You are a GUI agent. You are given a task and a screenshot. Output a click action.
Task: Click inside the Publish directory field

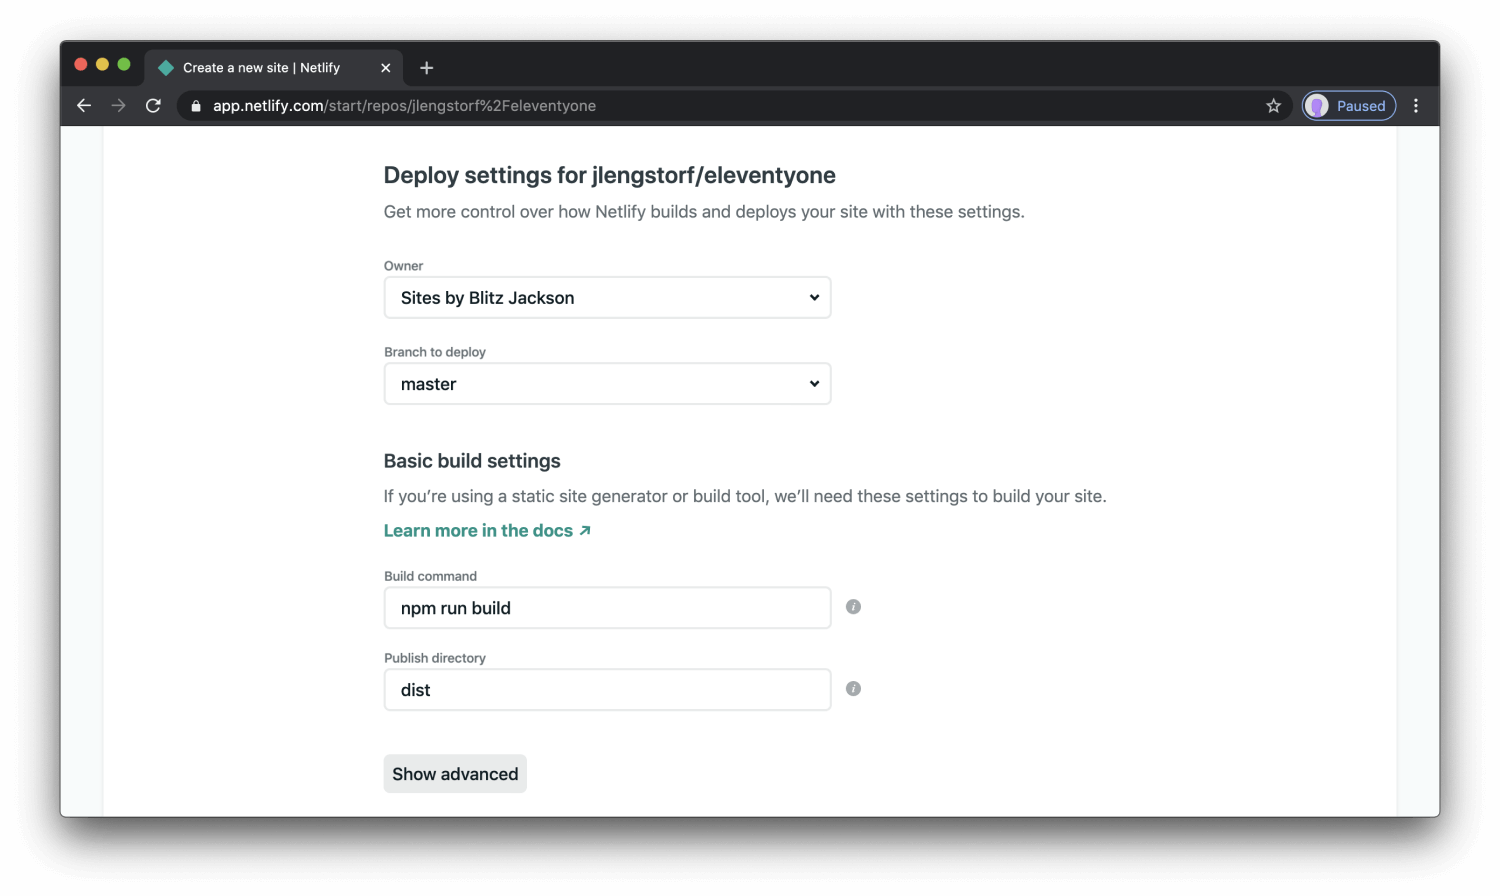coord(607,689)
